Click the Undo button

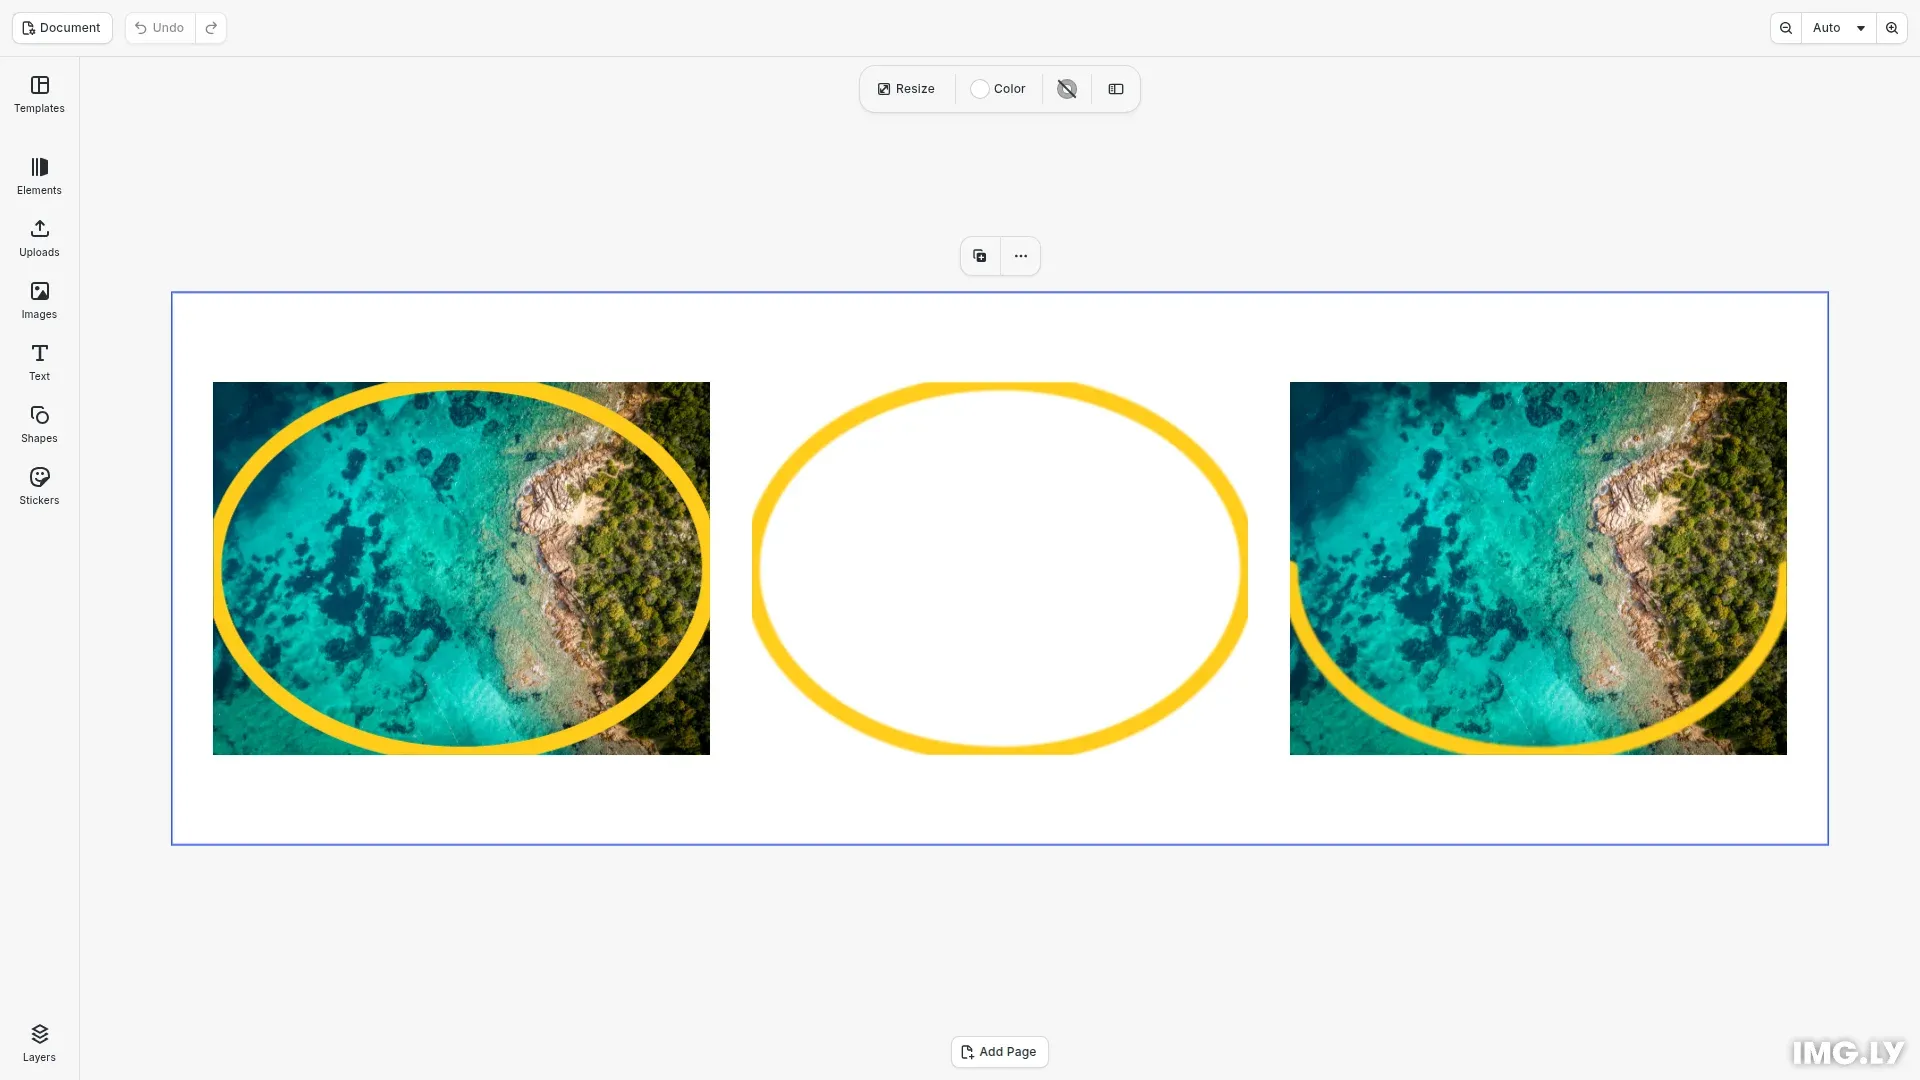click(x=160, y=28)
